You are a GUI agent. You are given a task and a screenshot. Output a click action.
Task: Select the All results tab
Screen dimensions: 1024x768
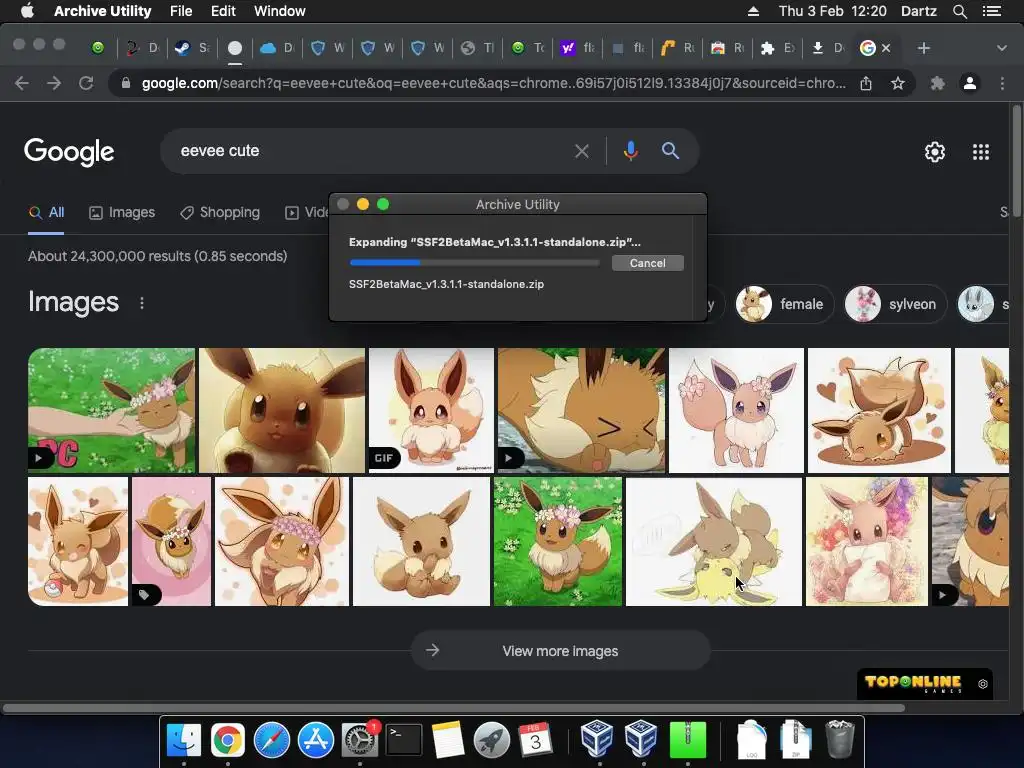(46, 212)
